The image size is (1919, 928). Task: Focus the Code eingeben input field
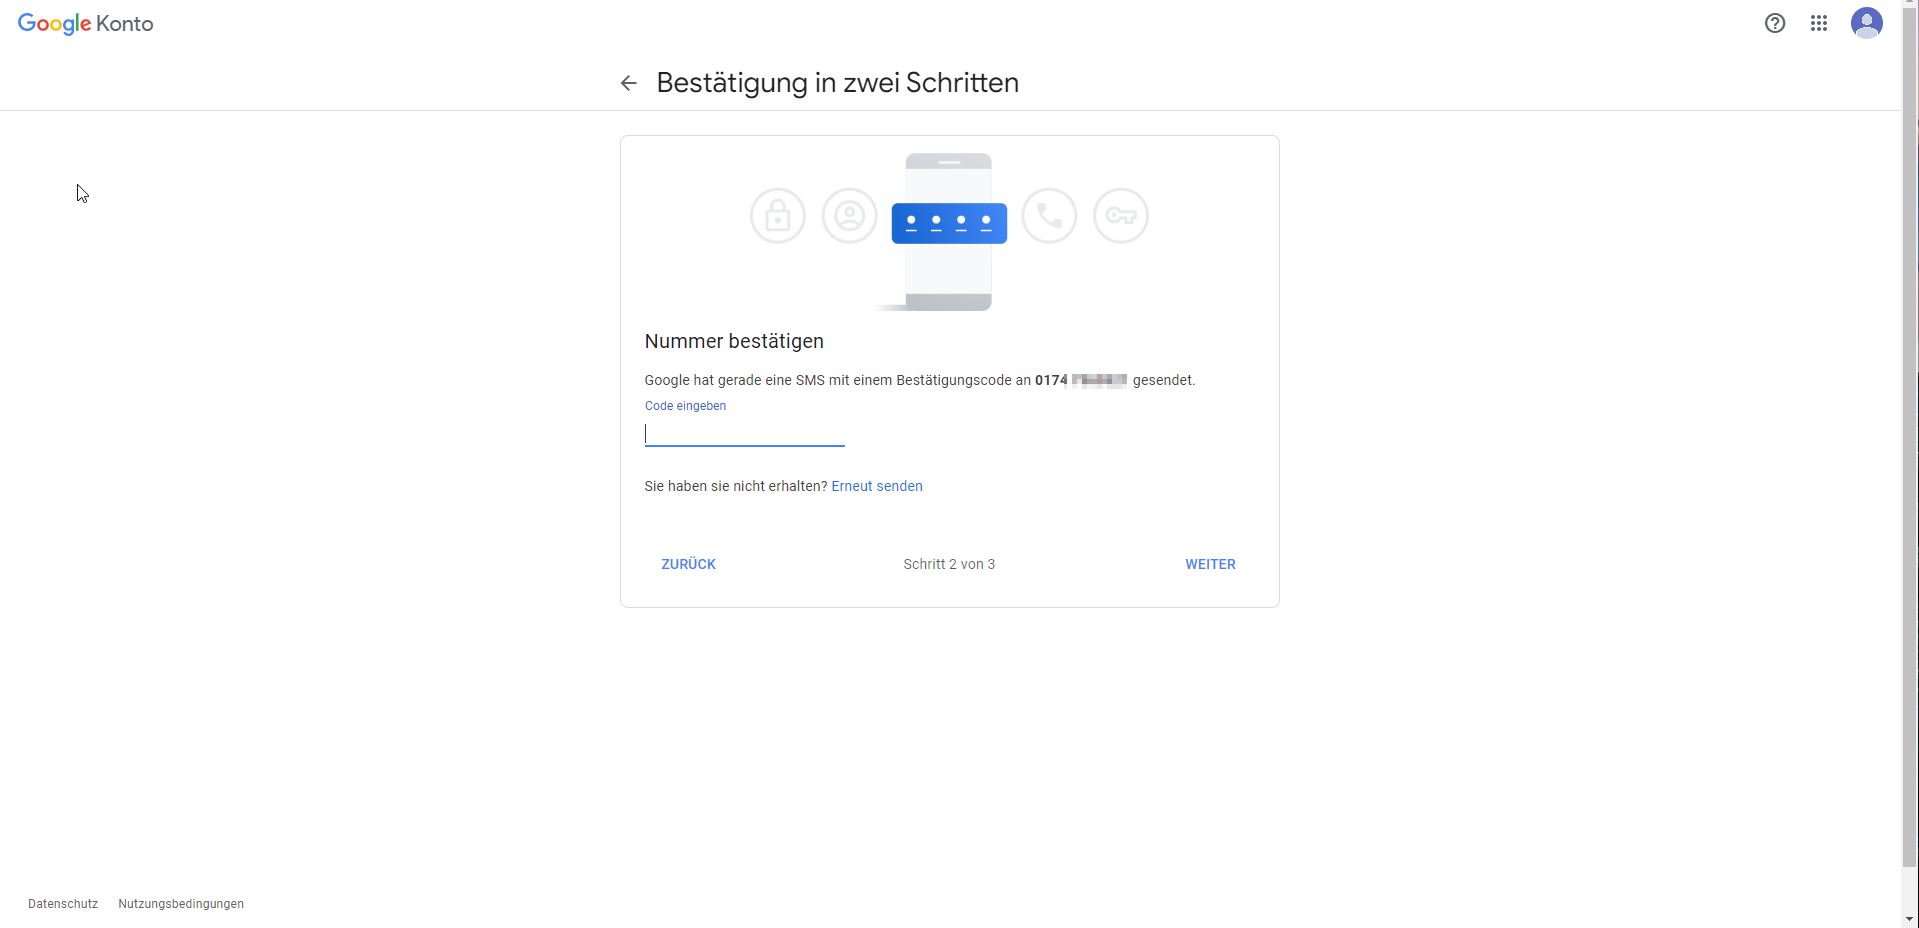coord(745,434)
